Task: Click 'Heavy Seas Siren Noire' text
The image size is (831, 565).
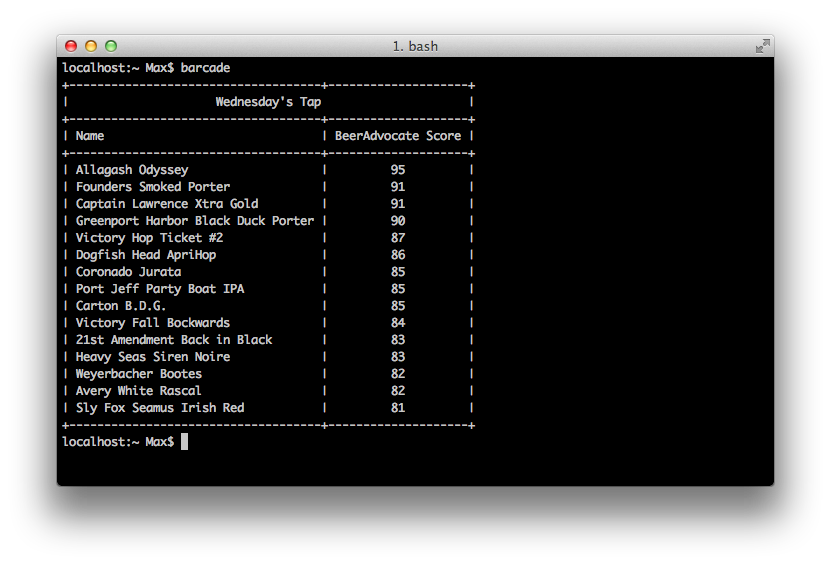Action: coord(153,357)
